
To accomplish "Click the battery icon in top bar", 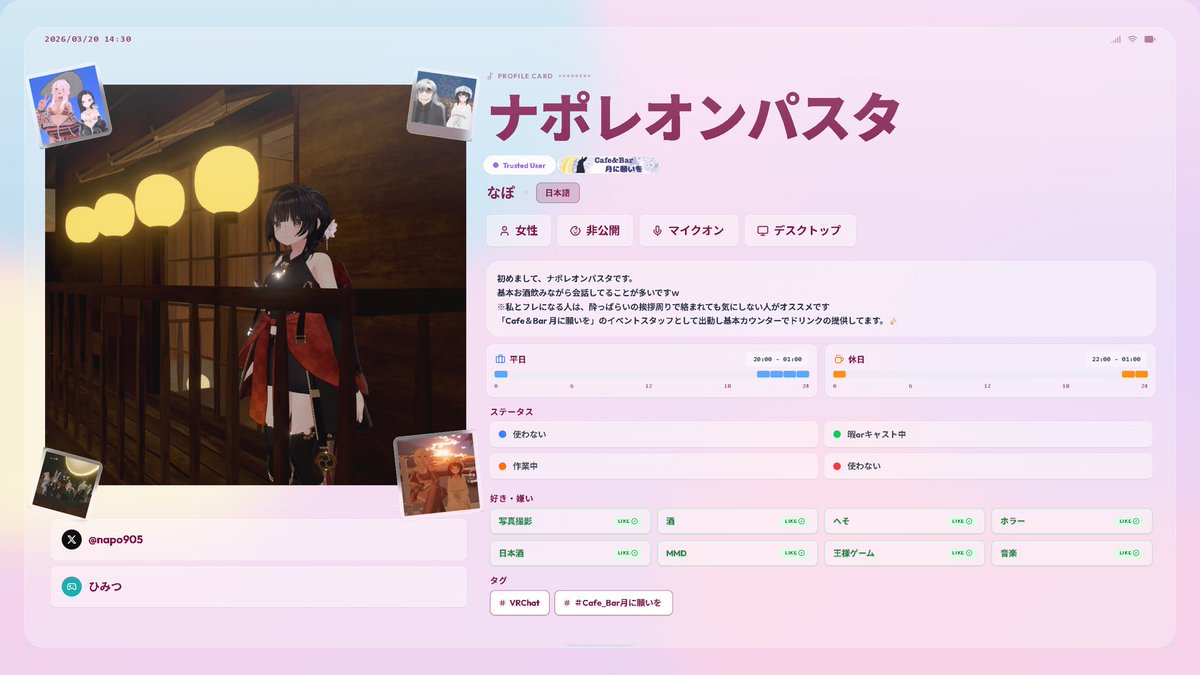I will point(1150,39).
